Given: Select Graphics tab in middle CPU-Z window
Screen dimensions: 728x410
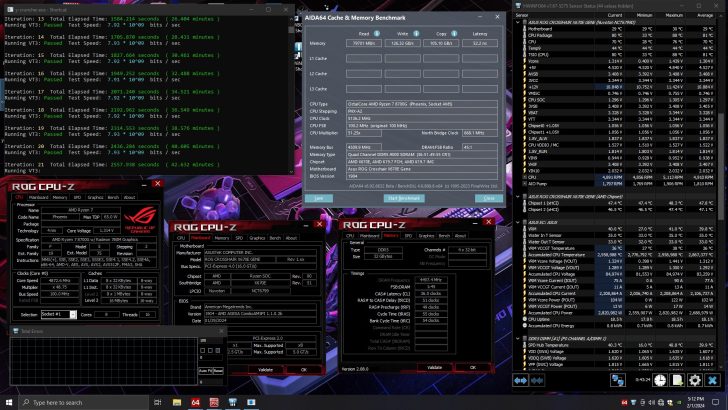Looking at the screenshot, I should tap(257, 238).
